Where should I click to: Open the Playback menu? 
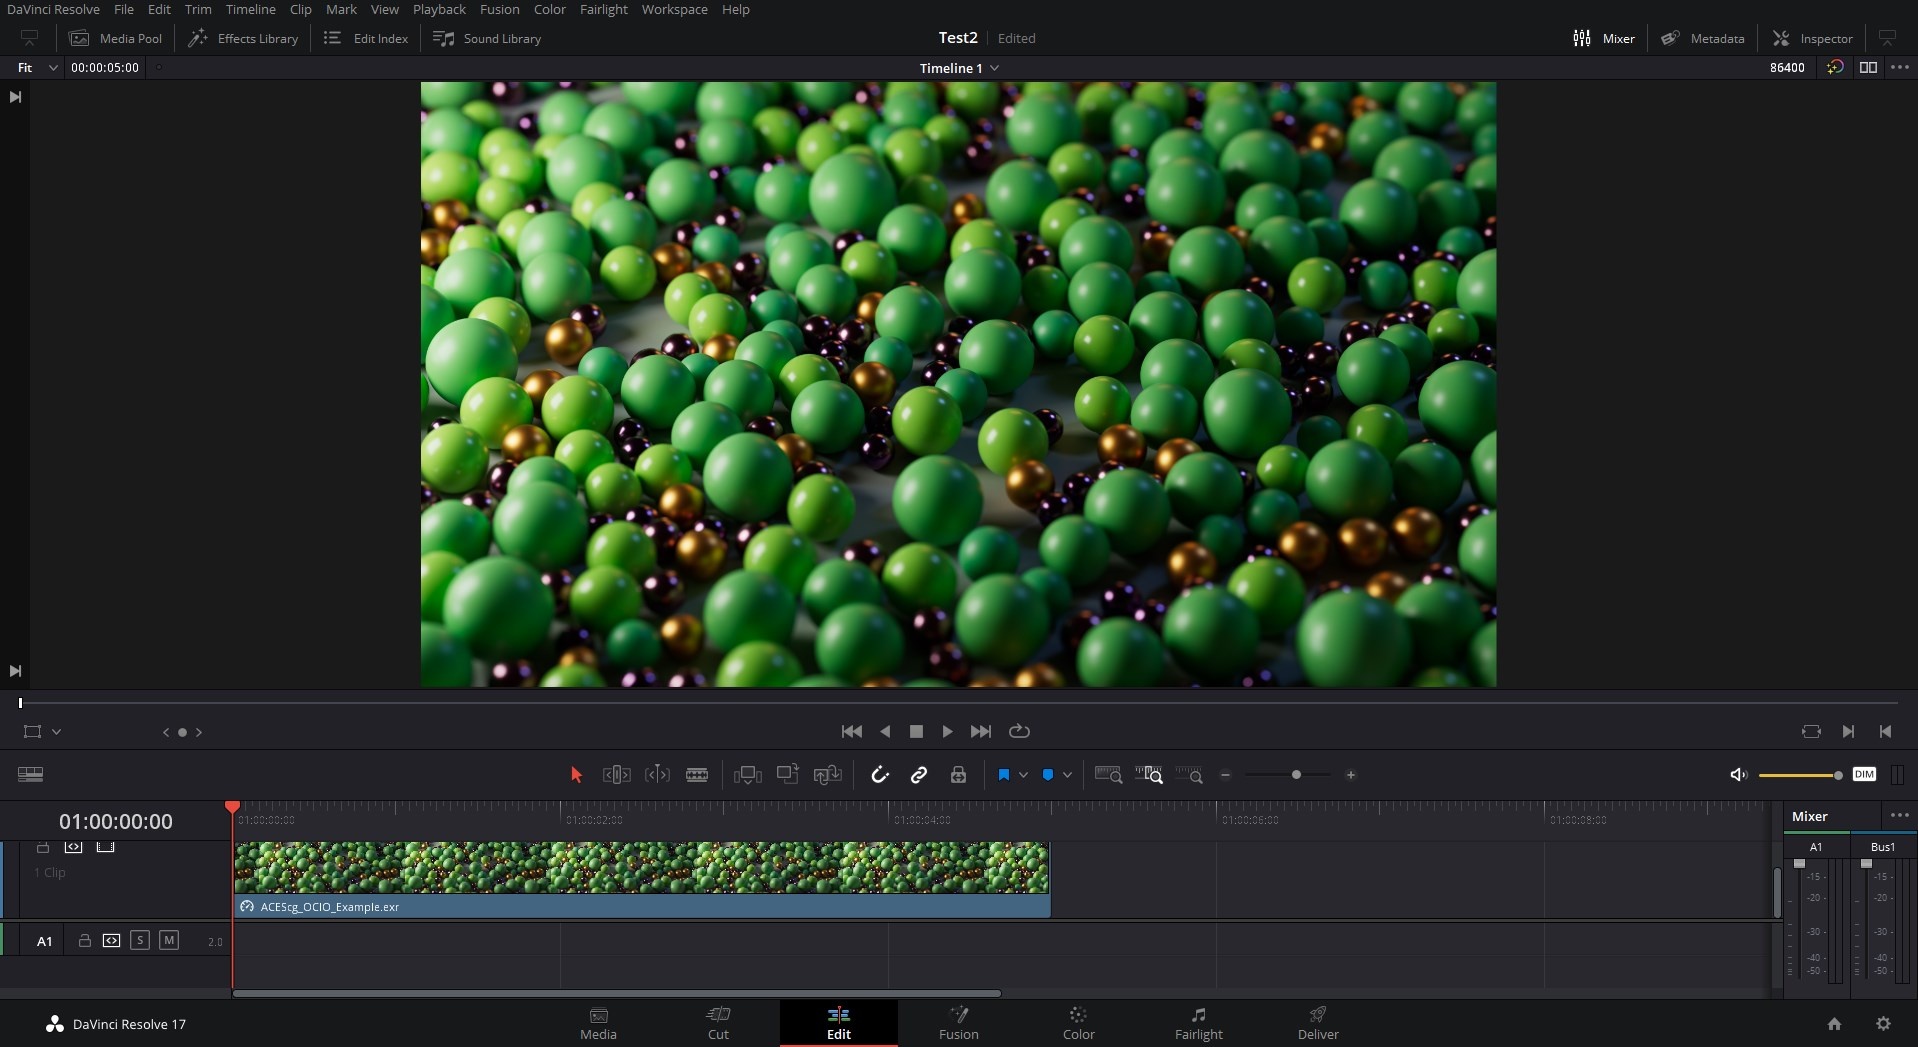[x=439, y=10]
